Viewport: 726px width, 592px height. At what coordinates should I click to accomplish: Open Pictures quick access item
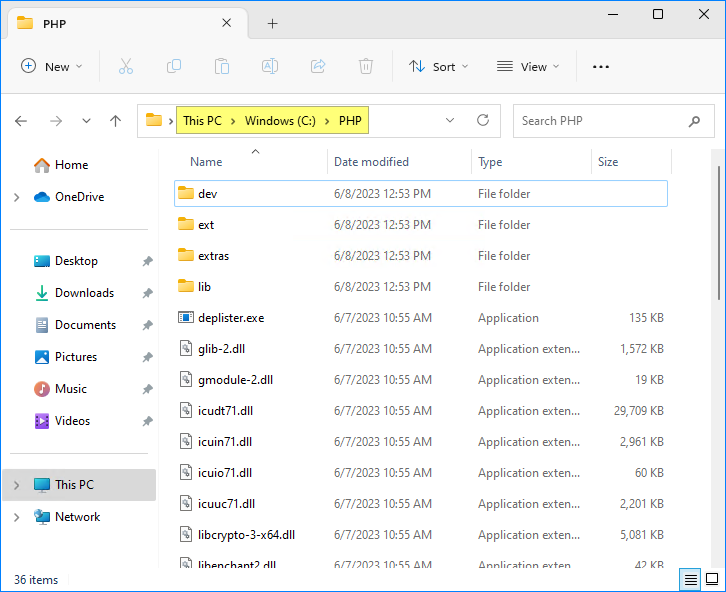pyautogui.click(x=66, y=357)
